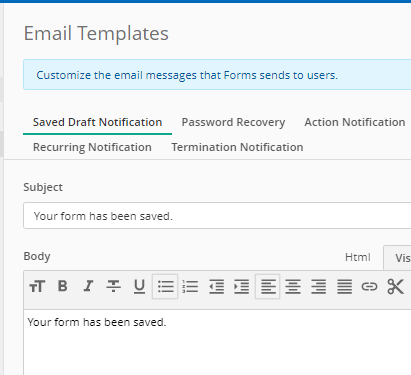The height and width of the screenshot is (375, 411).
Task: Open the Action Notification tab
Action: click(355, 122)
